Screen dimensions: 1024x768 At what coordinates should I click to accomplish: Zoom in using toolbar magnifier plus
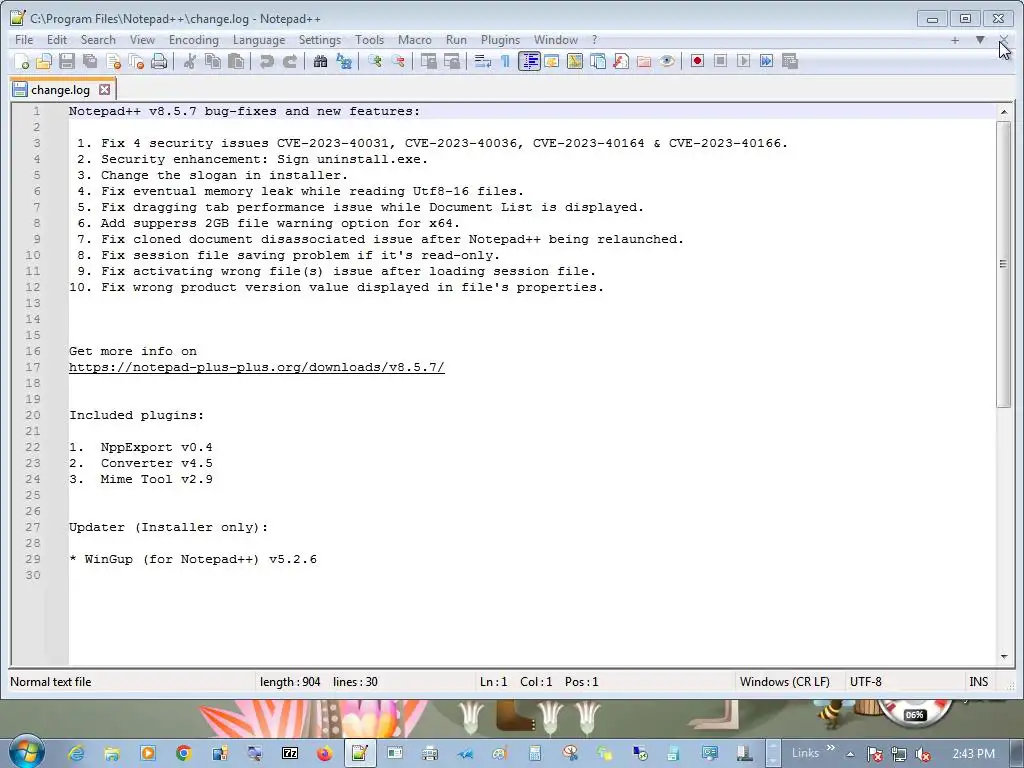pyautogui.click(x=375, y=61)
